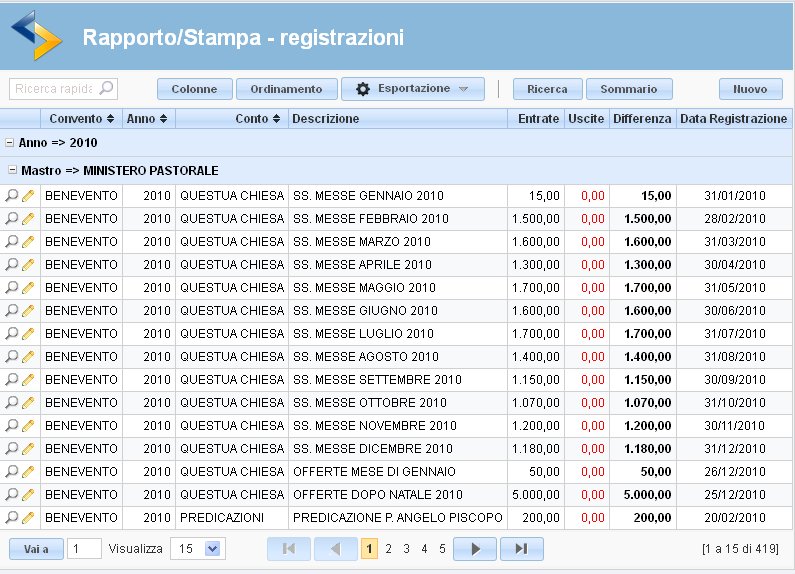
Task: Open the Ordinamento options
Action: (x=286, y=89)
